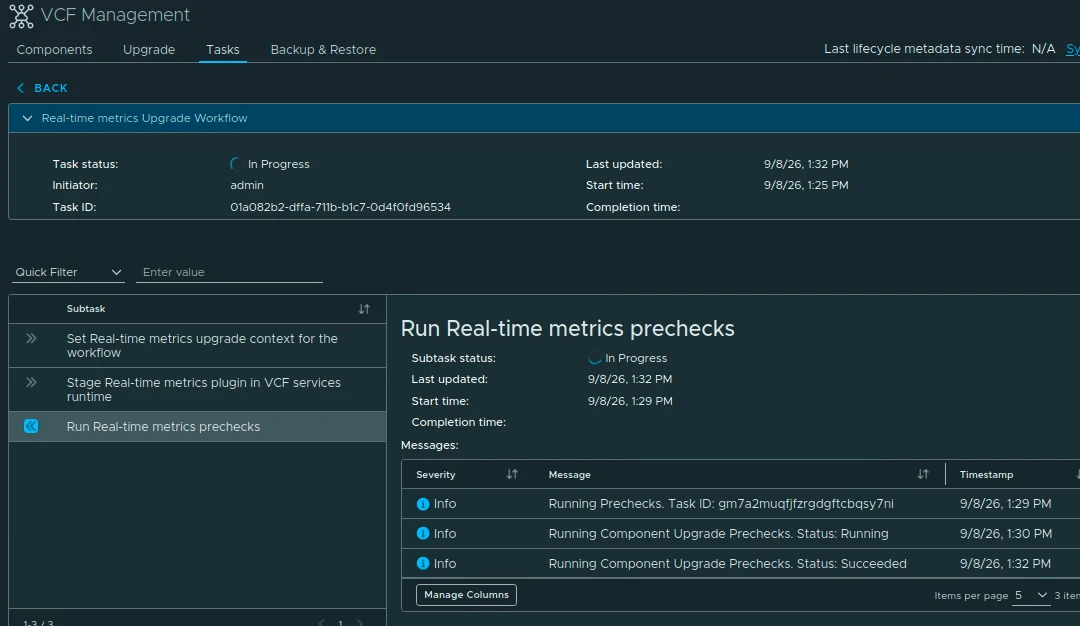
Task: Click the Info icon for 'Status: Running'
Action: [x=423, y=534]
